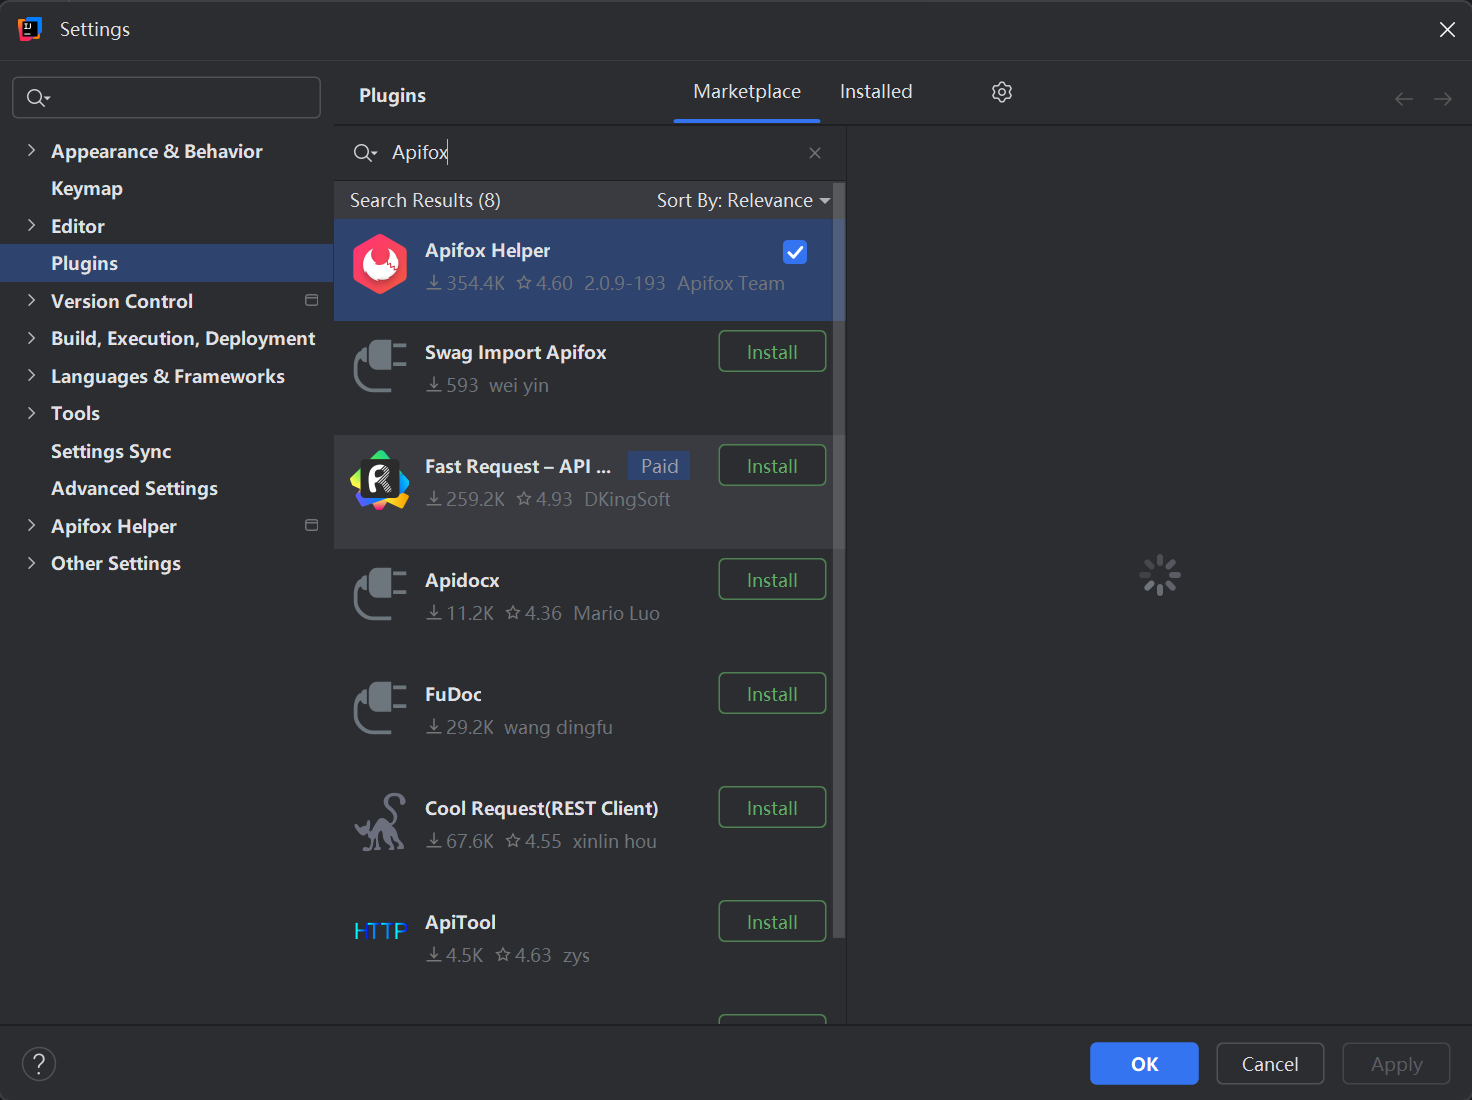
Task: Click the Fast Request plugin logo
Action: point(380,480)
